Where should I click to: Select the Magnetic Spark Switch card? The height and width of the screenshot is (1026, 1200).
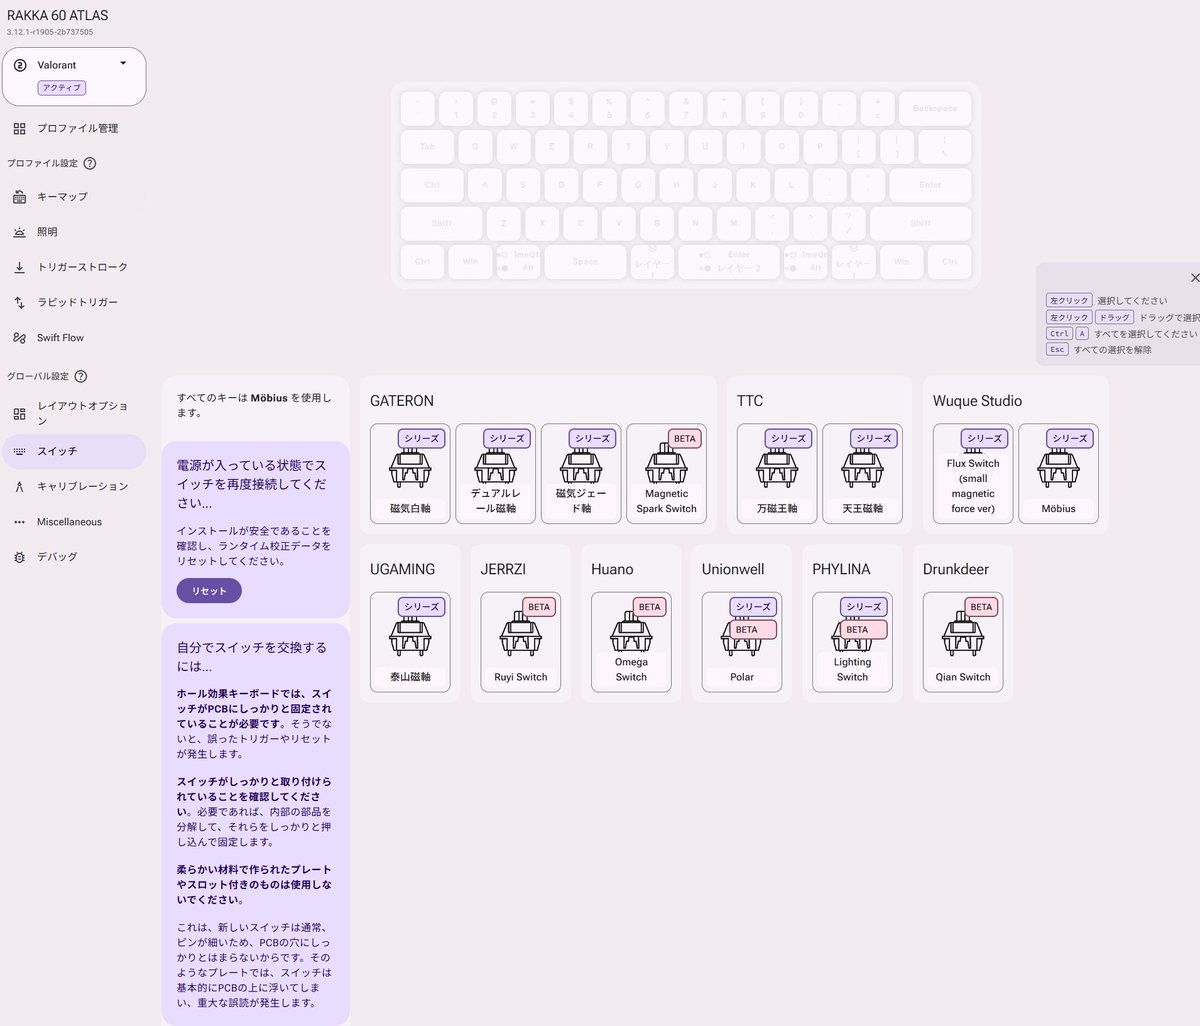[x=666, y=474]
